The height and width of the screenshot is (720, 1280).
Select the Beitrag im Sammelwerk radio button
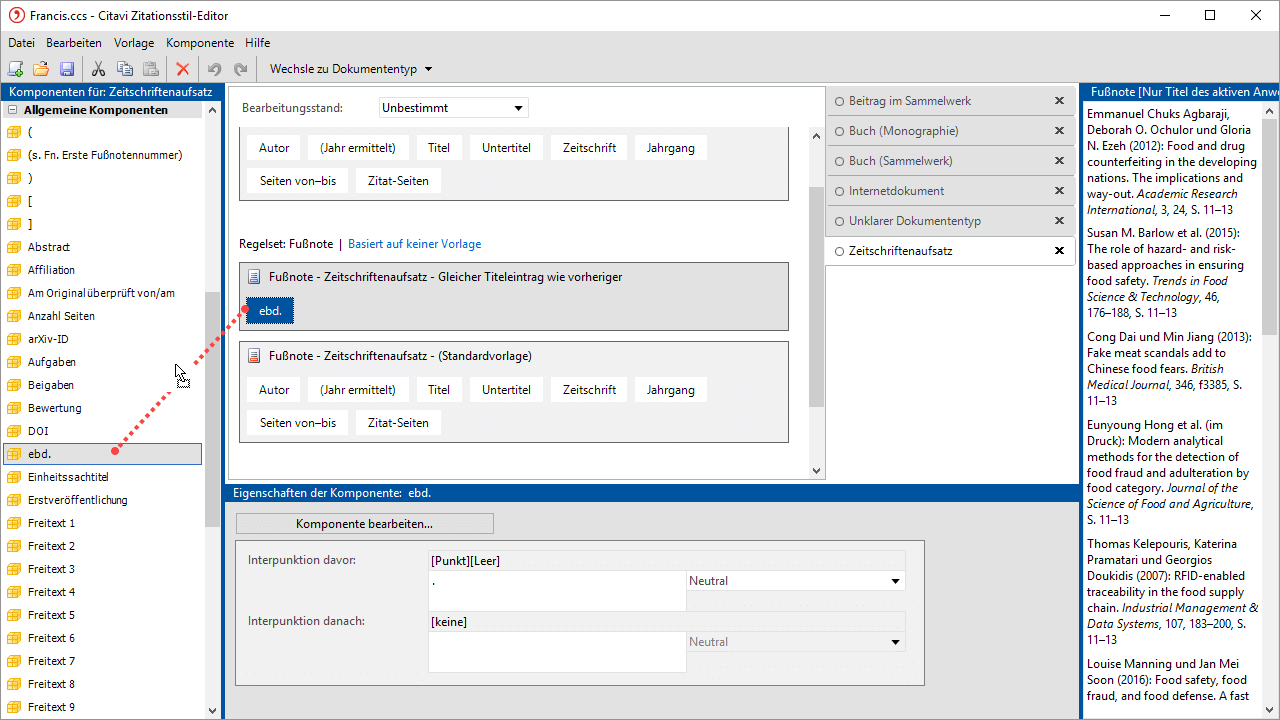point(840,101)
